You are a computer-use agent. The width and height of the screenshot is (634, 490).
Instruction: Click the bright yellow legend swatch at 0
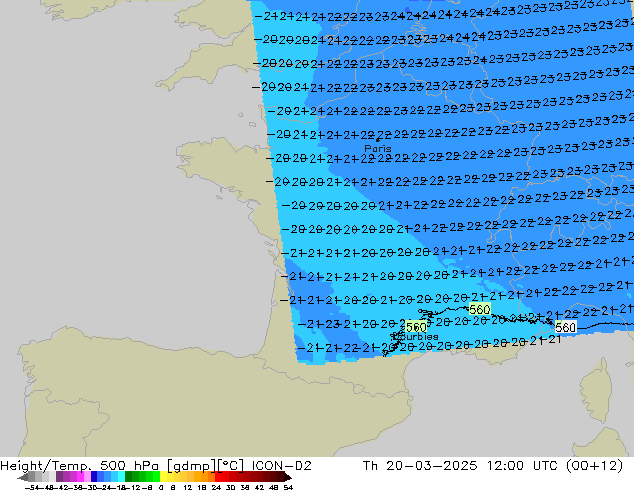[163, 477]
